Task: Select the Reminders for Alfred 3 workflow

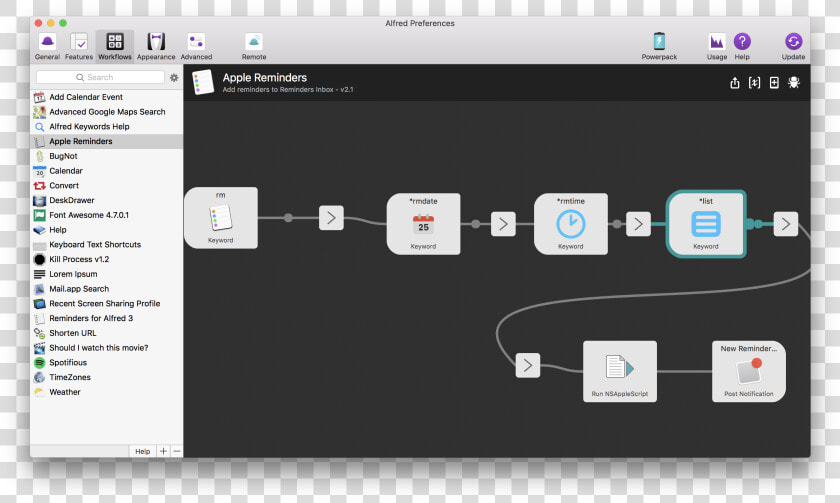Action: pyautogui.click(x=107, y=318)
